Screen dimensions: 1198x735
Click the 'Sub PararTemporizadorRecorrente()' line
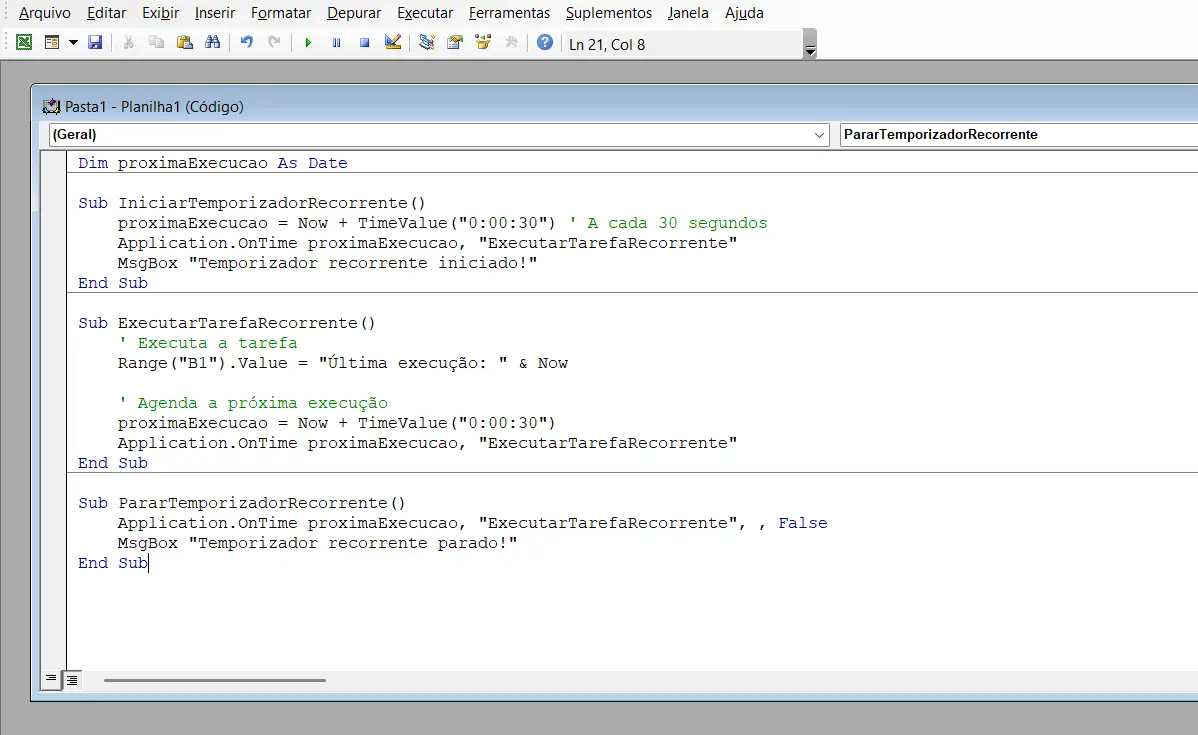coord(241,503)
